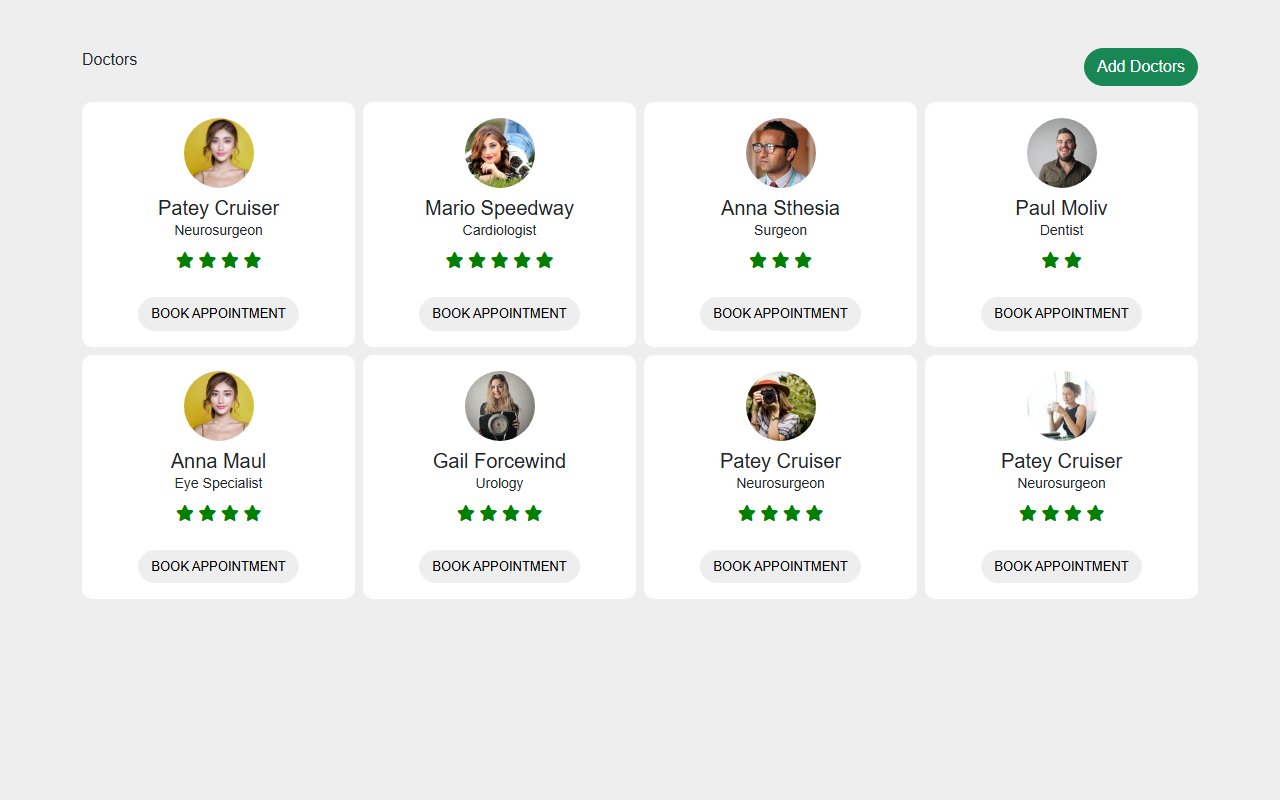Click Anna Sthesia's circular profile image
1280x800 pixels.
click(x=780, y=153)
